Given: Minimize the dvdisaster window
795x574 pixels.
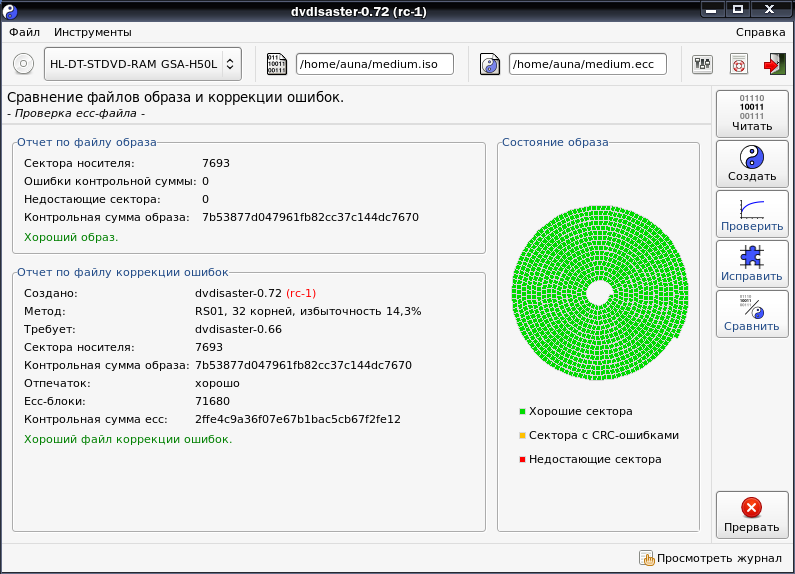Looking at the screenshot, I should pos(711,10).
